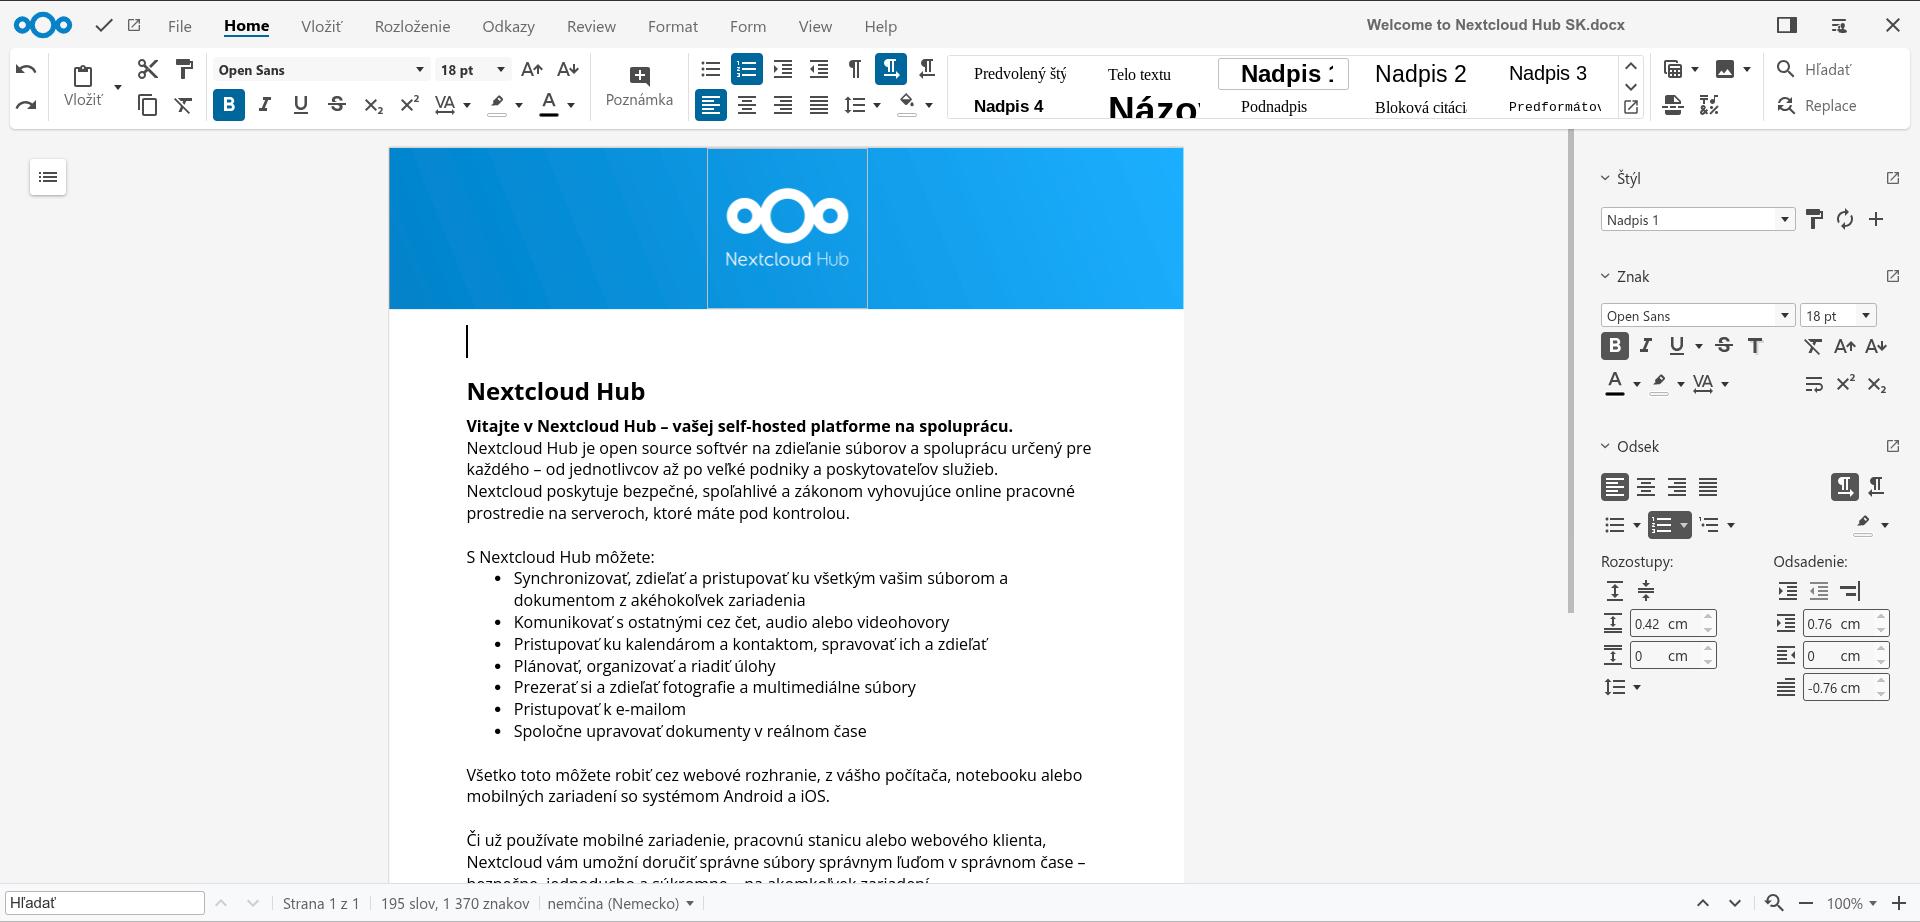Screen dimensions: 1920x922
Task: Toggle bold formatting off
Action: [x=228, y=104]
